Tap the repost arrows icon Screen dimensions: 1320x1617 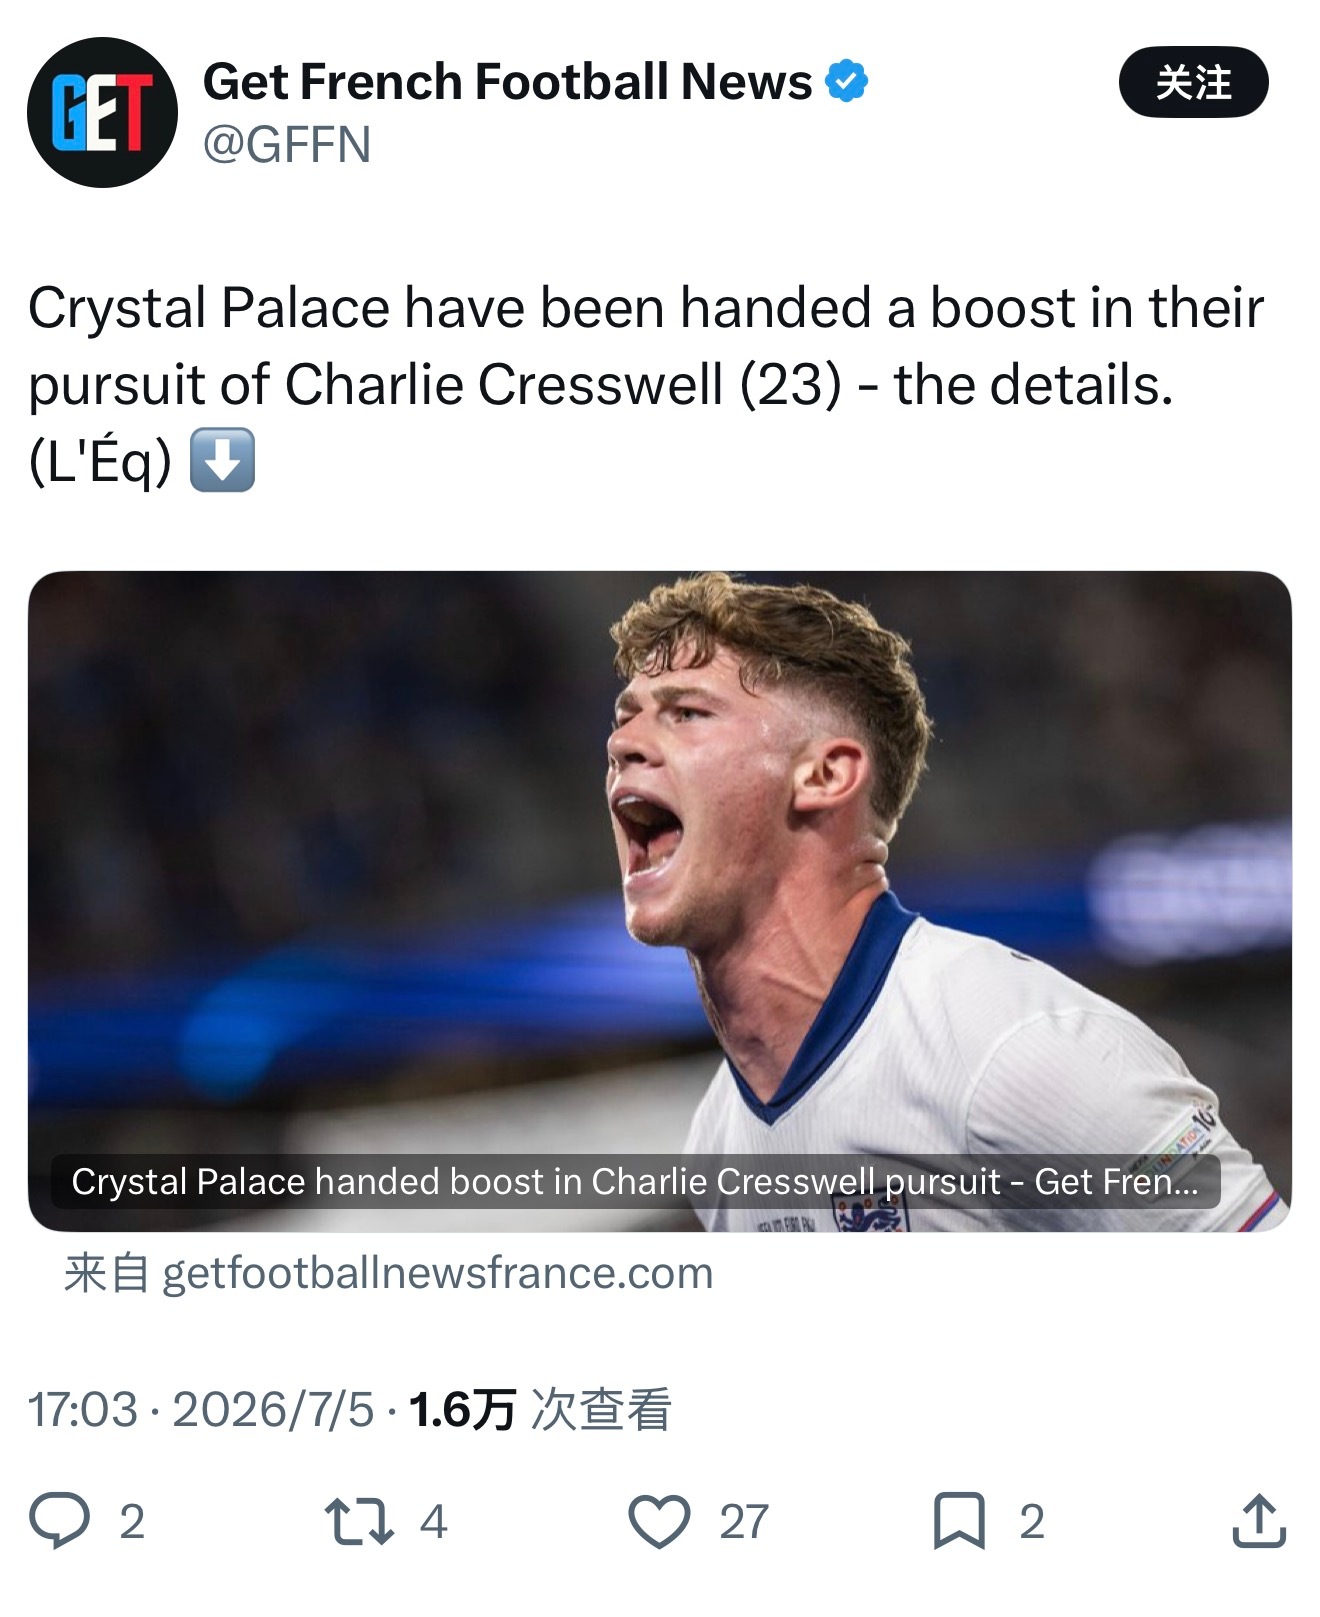pos(359,1521)
